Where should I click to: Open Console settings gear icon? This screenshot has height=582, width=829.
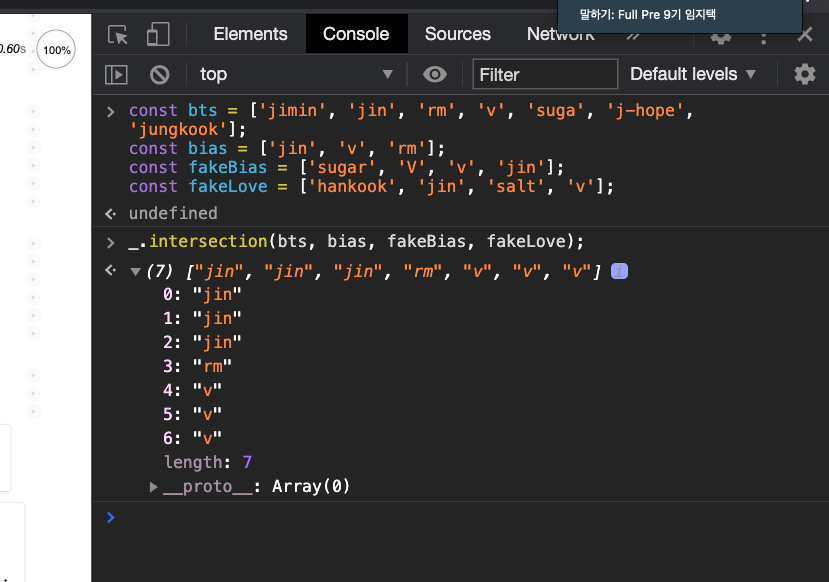pyautogui.click(x=804, y=75)
